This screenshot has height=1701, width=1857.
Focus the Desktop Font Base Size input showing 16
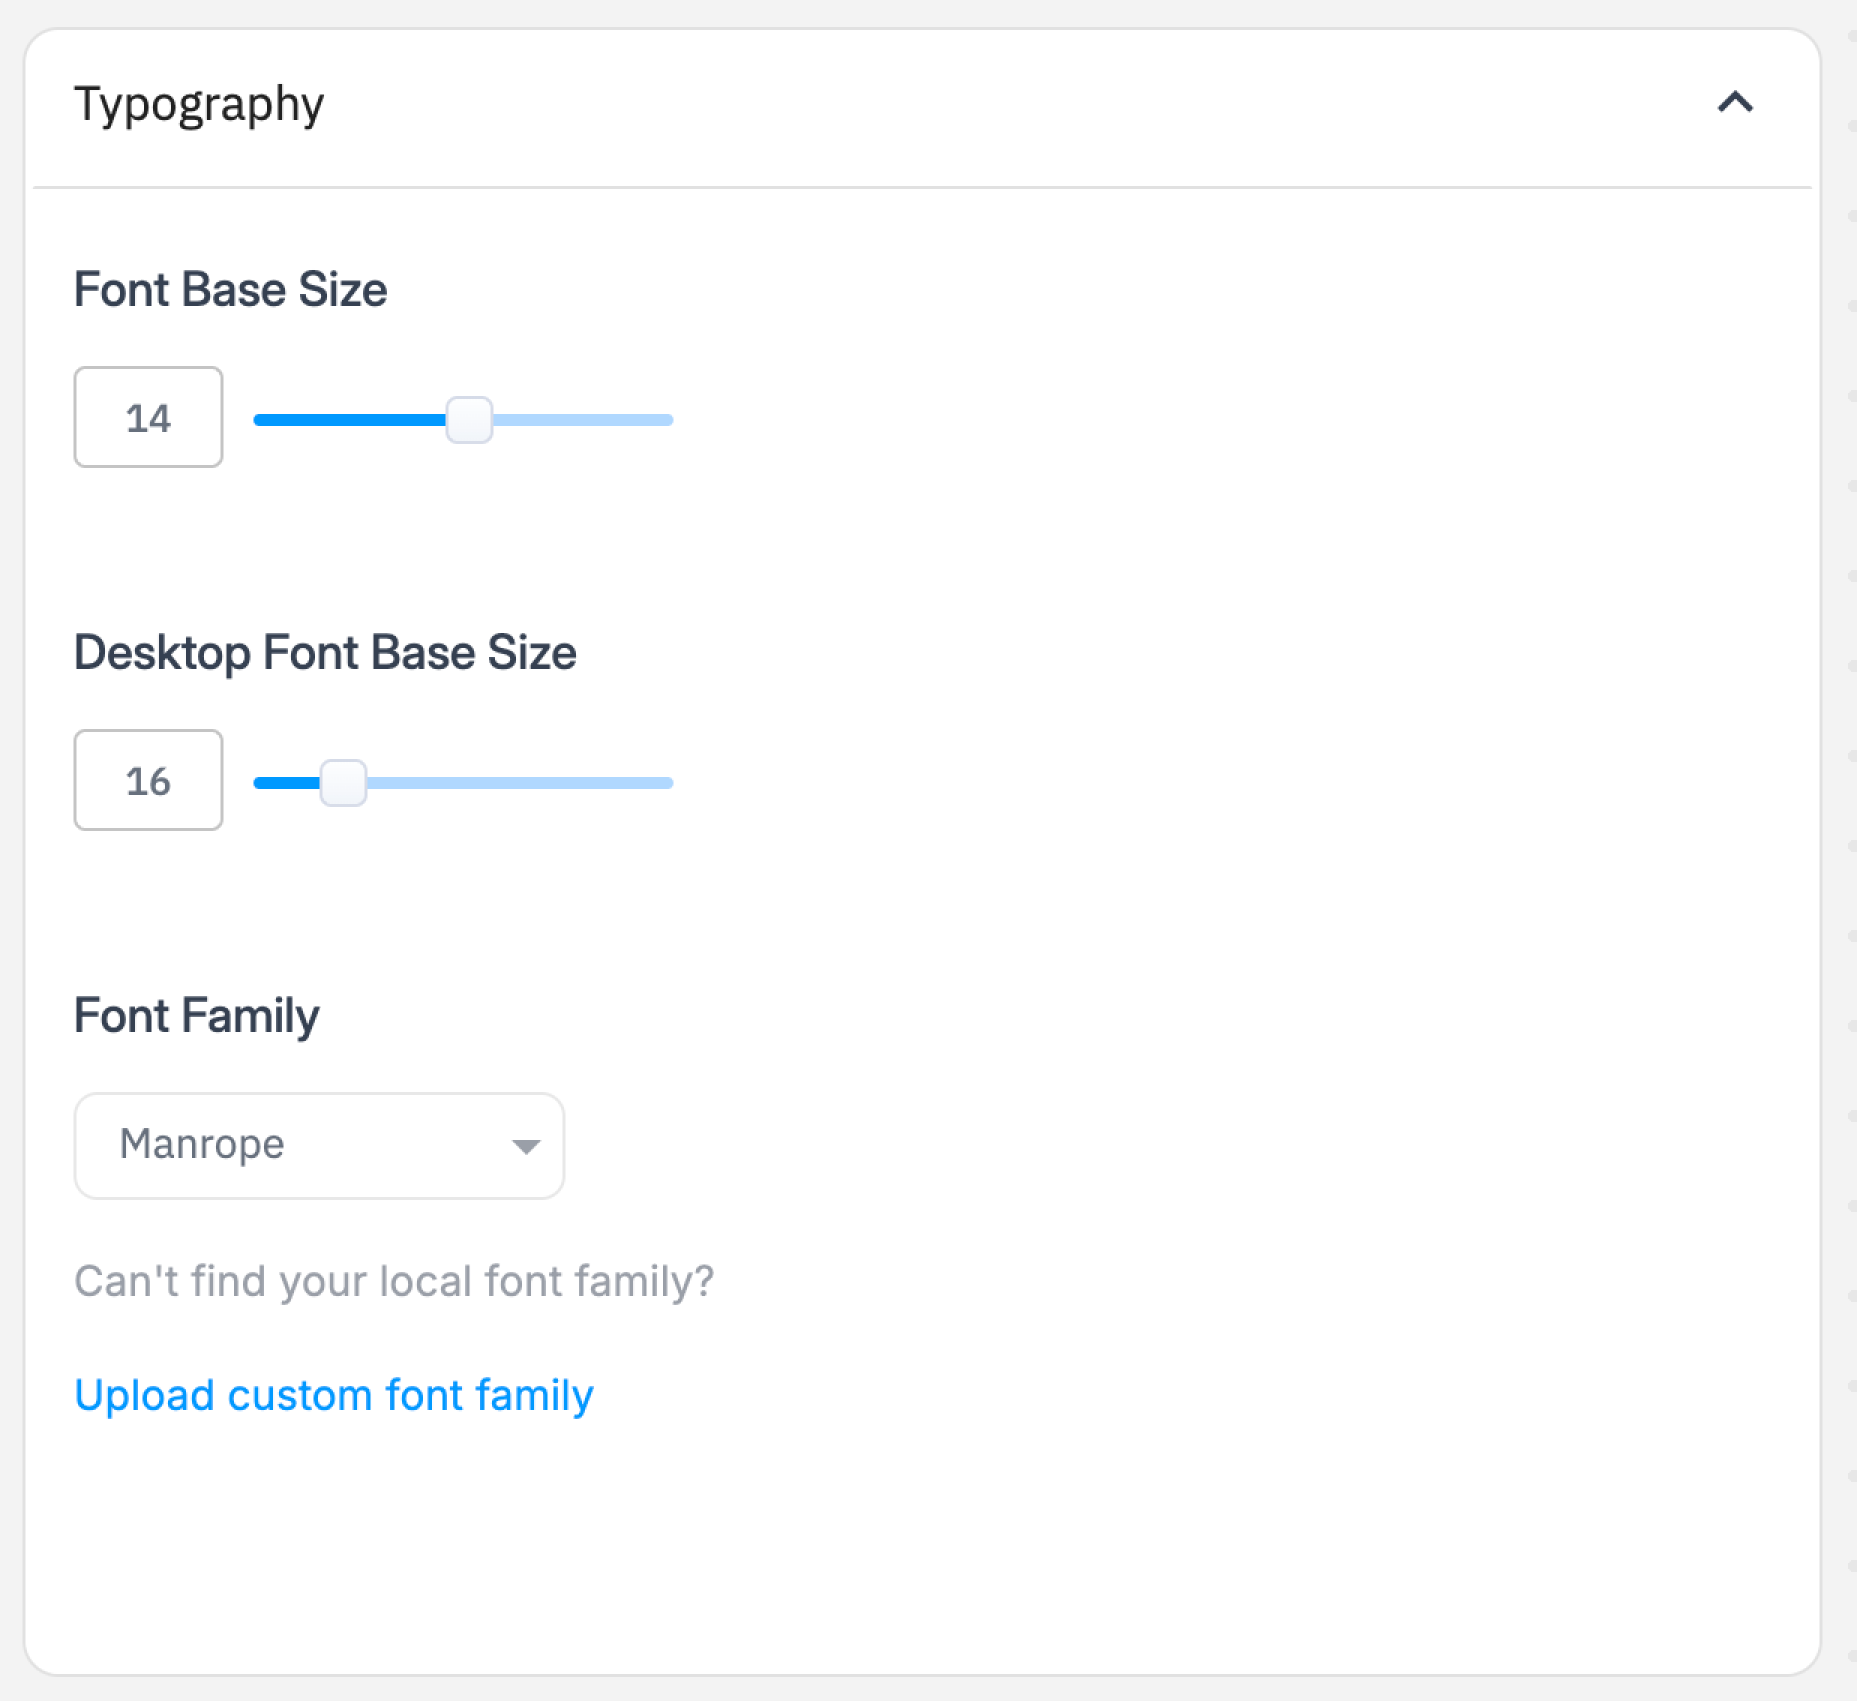148,780
